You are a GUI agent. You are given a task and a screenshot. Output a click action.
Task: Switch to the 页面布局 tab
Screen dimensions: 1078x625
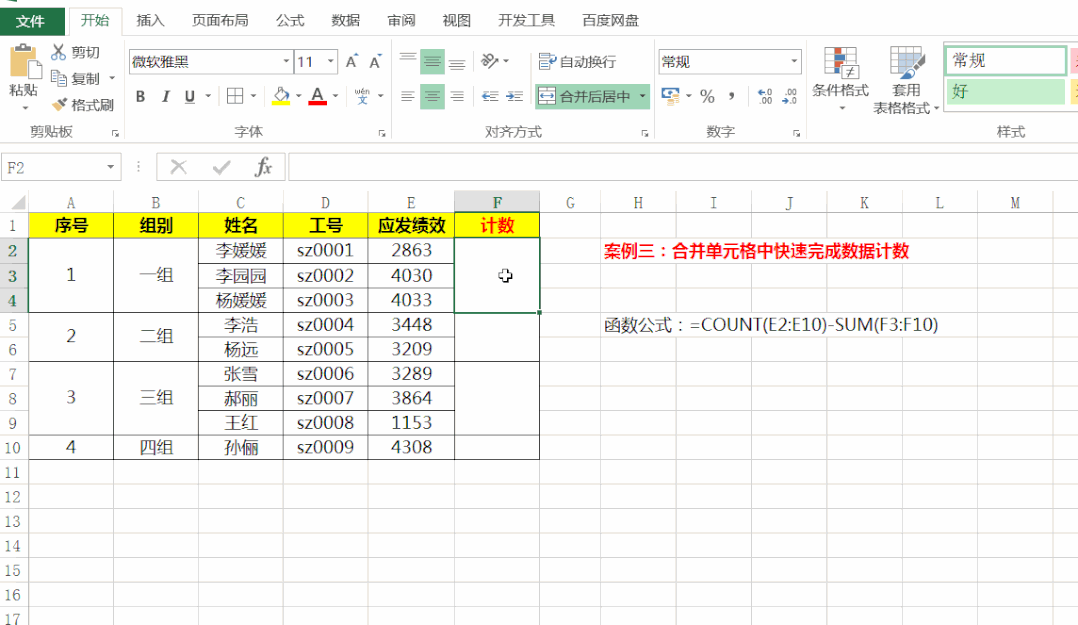[220, 21]
